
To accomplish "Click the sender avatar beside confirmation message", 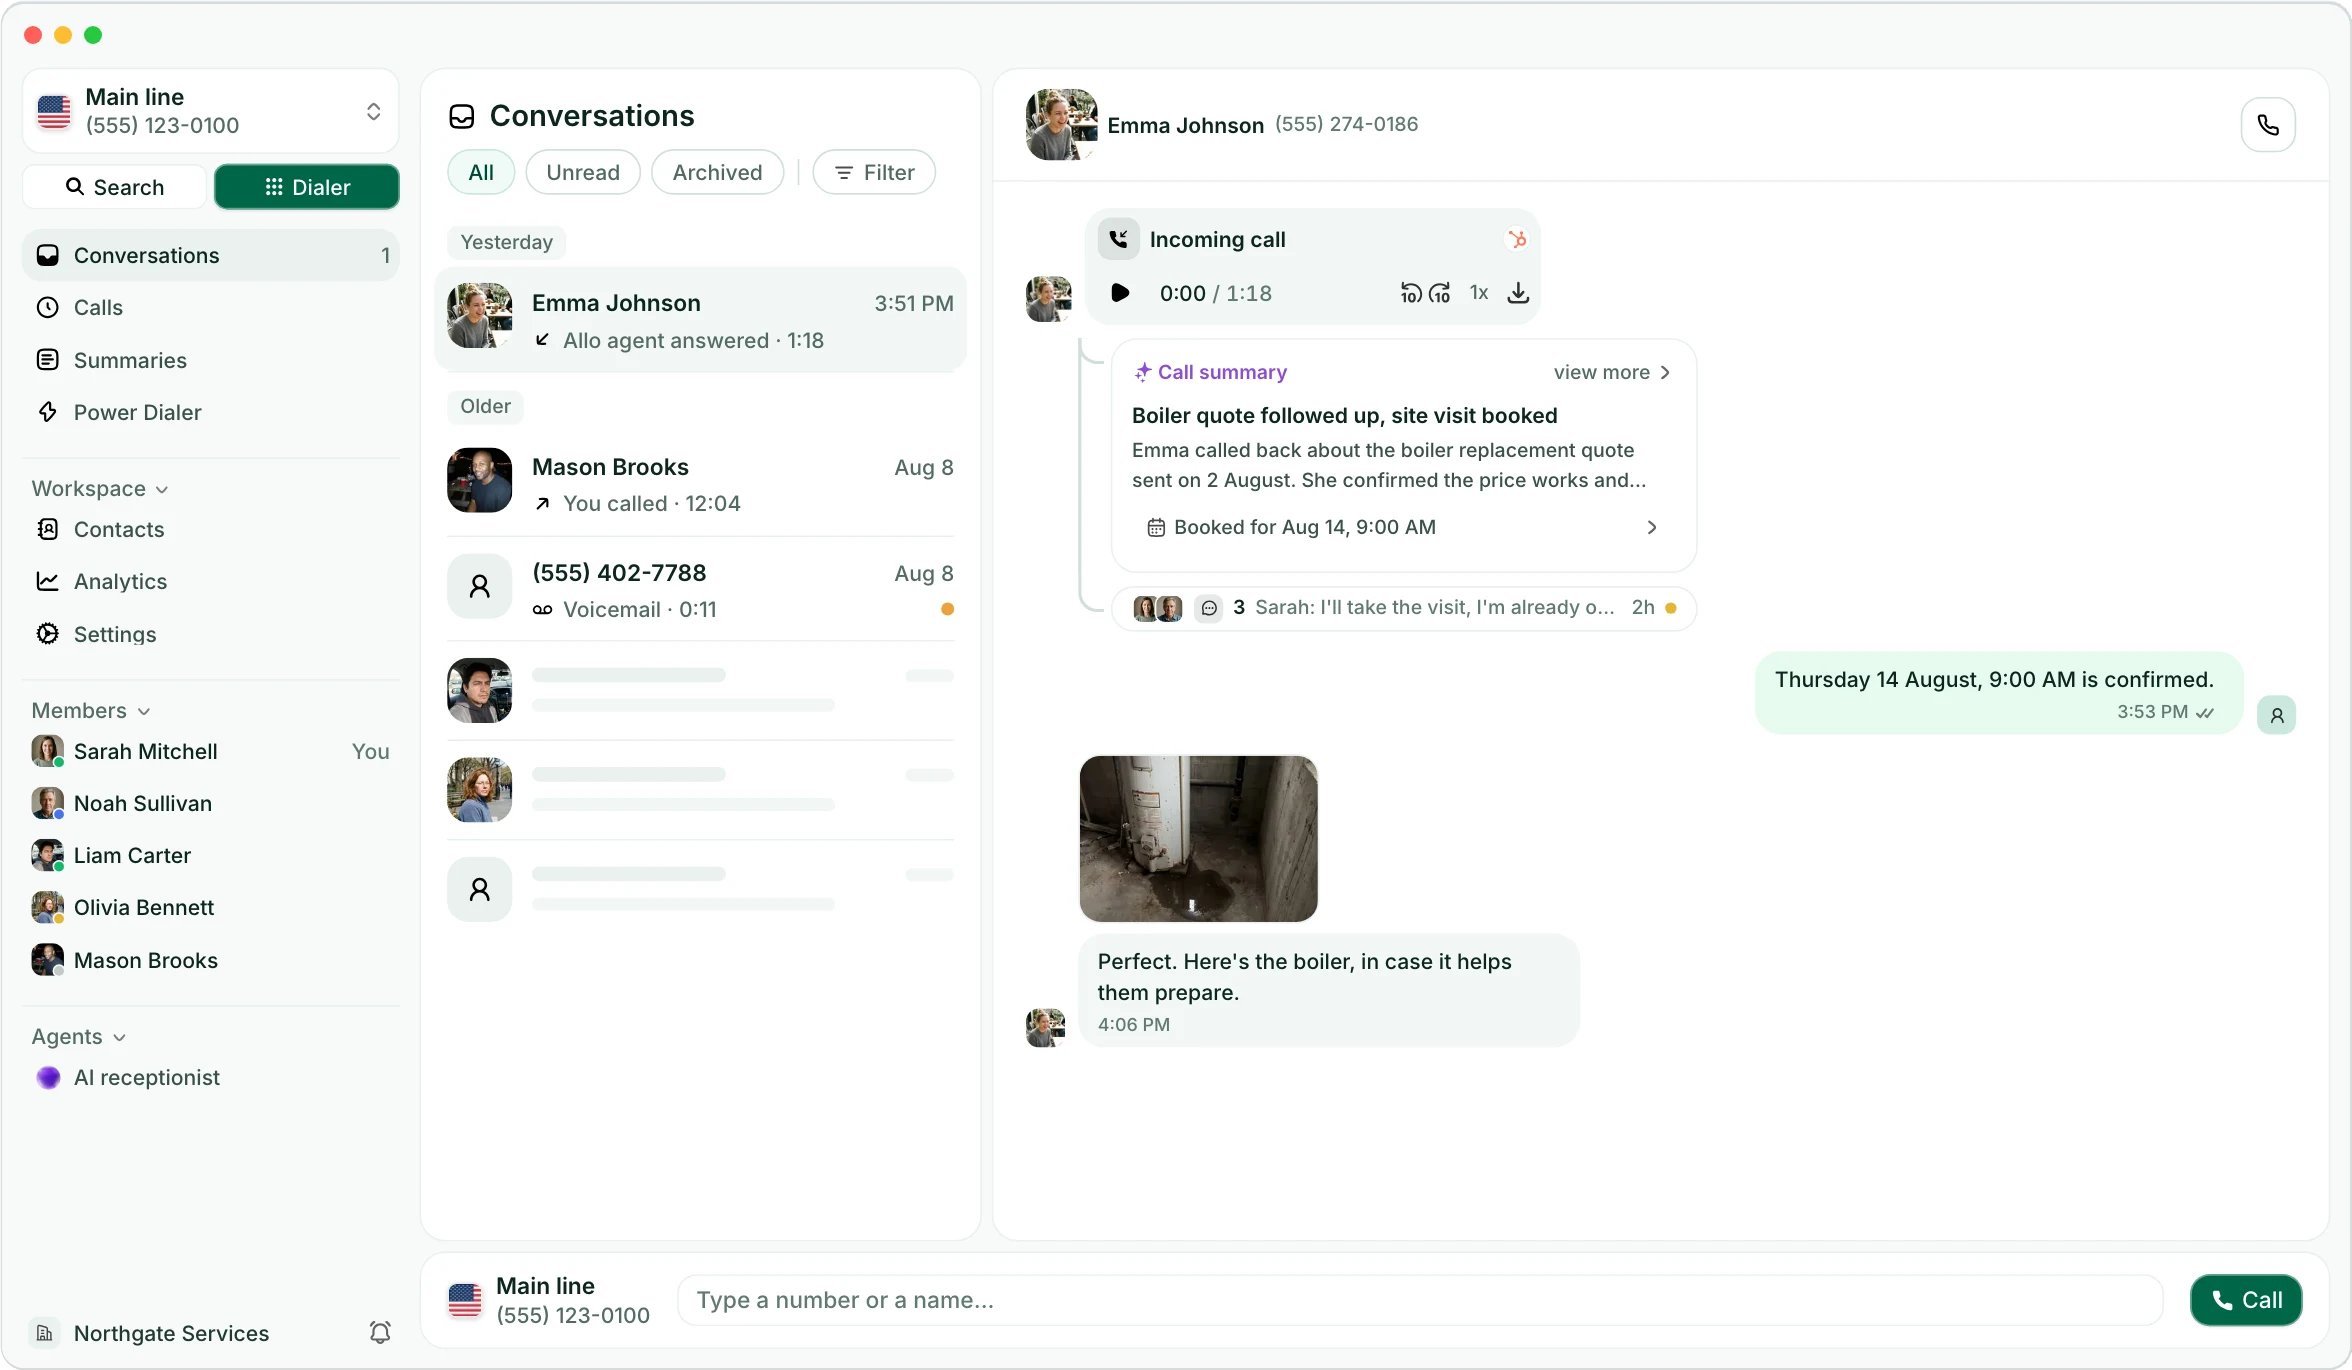I will [2277, 715].
